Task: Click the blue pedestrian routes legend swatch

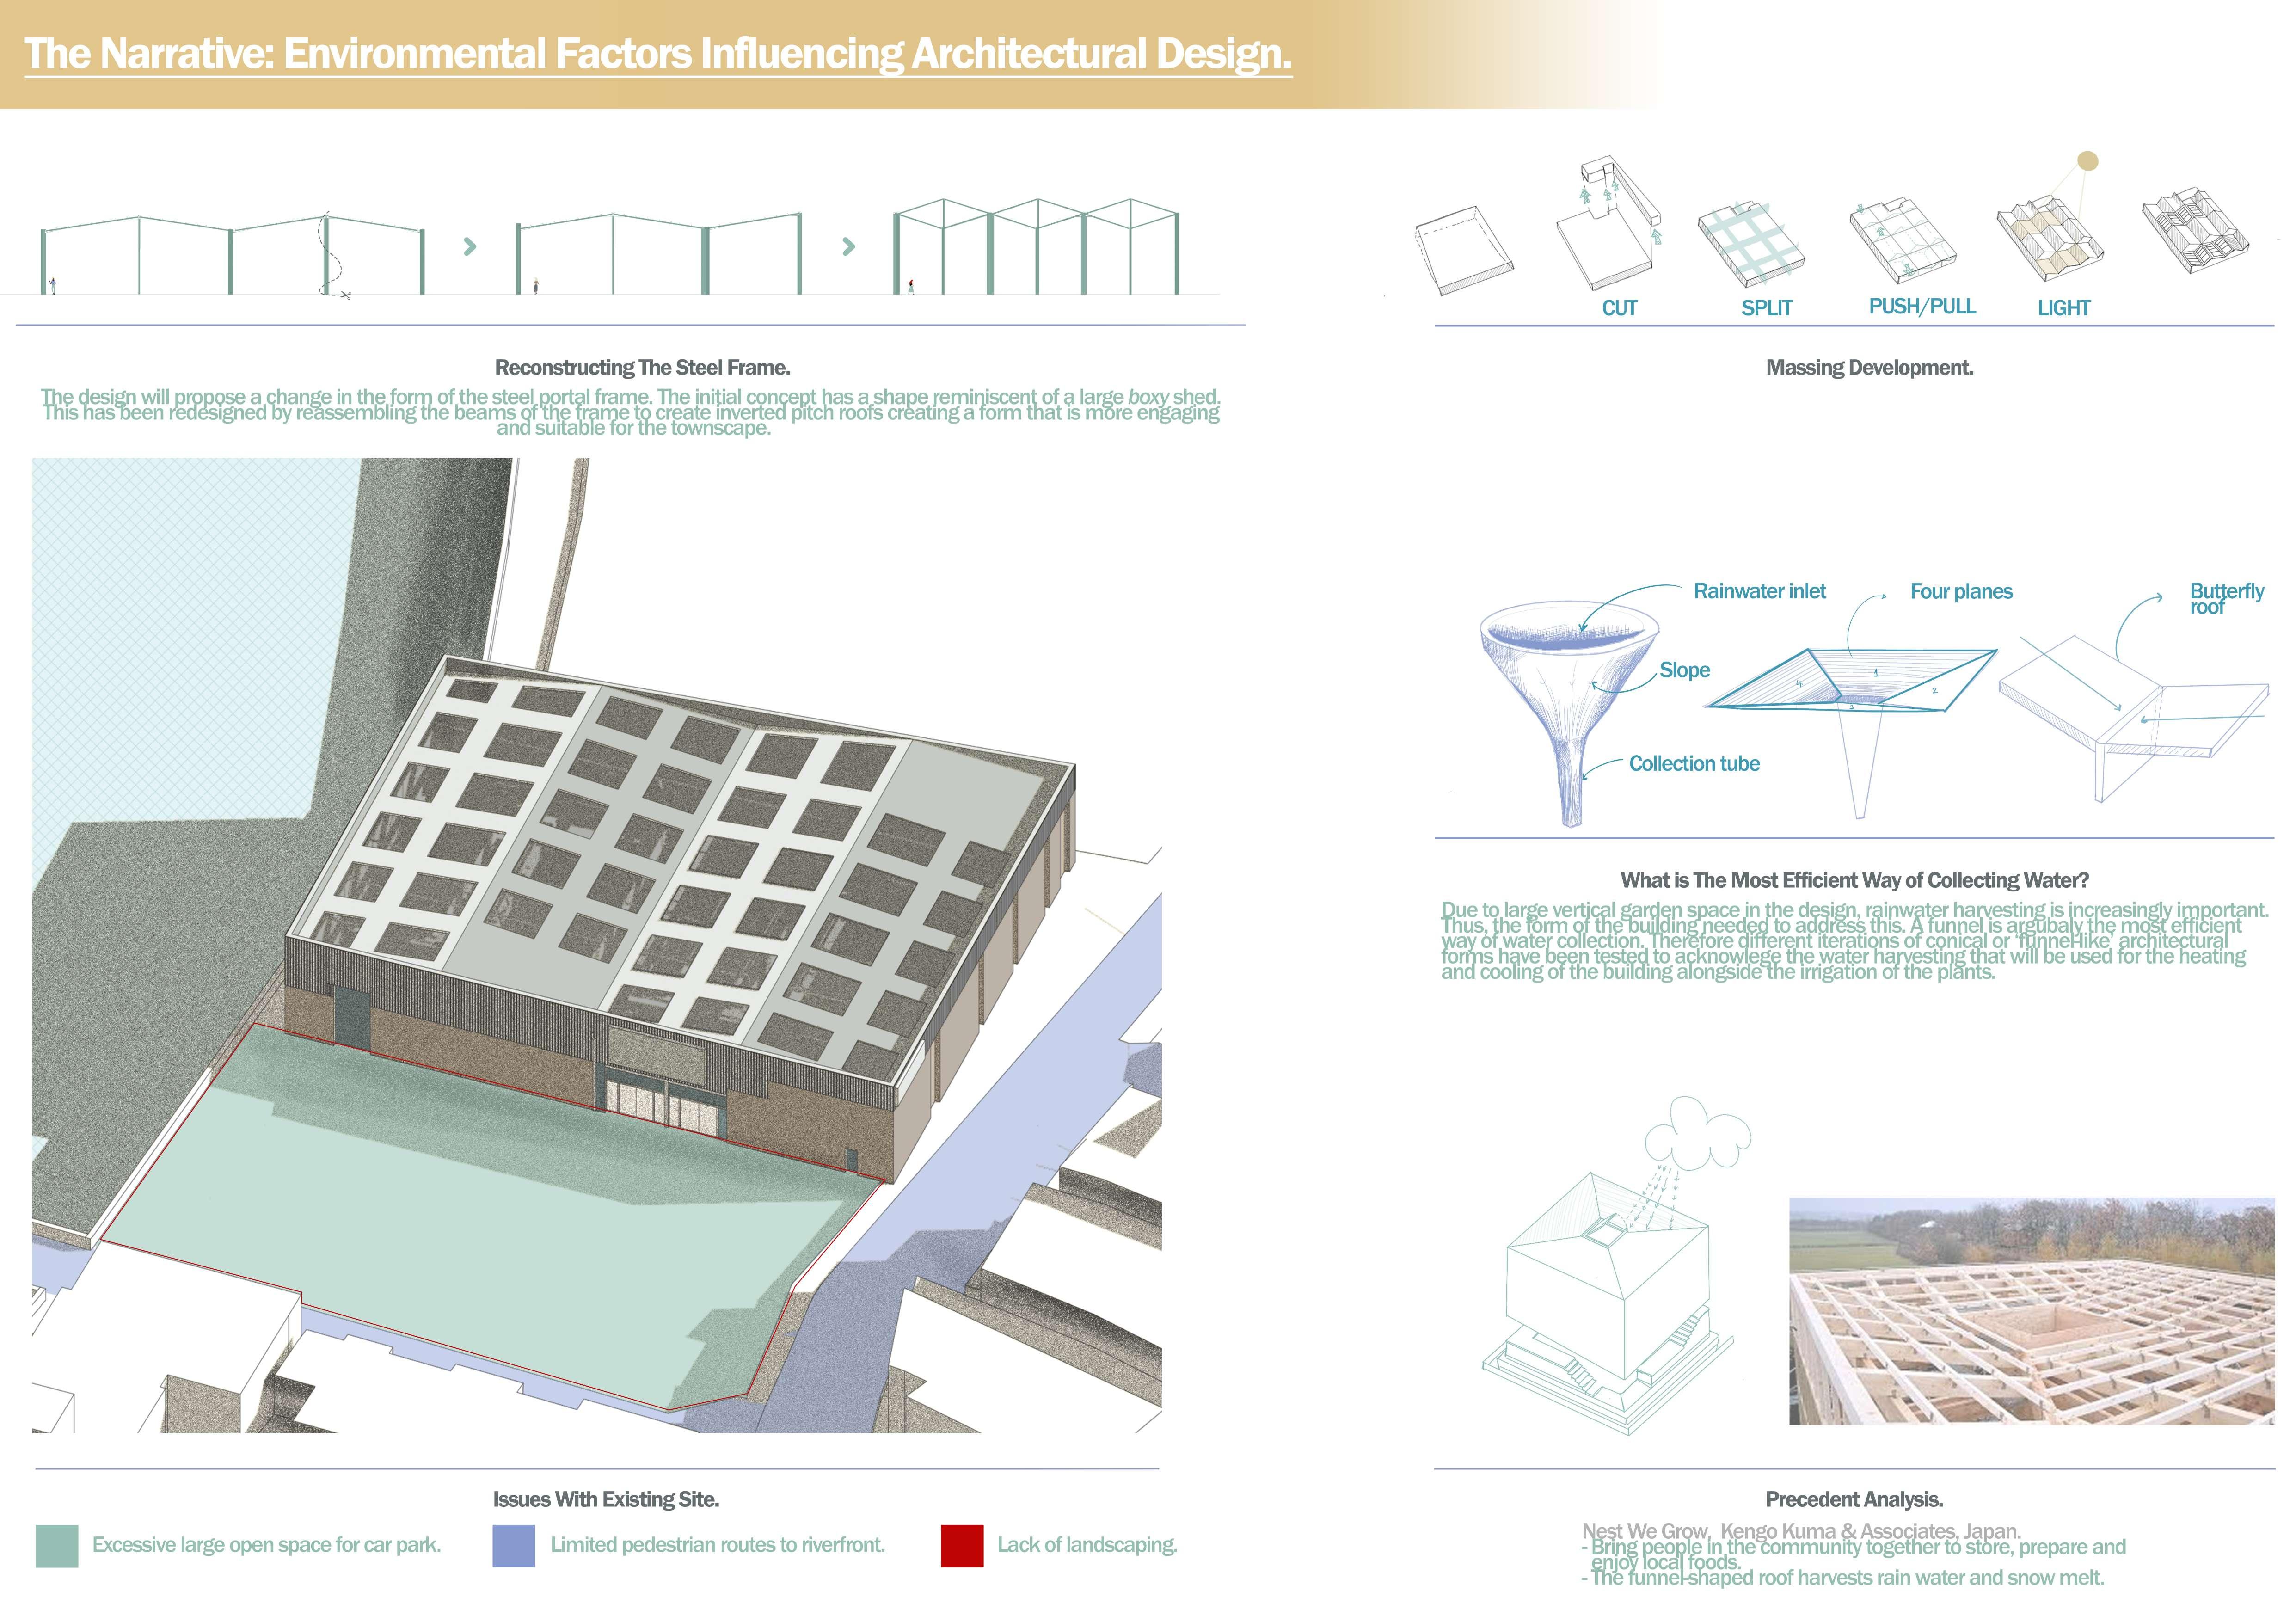Action: [514, 1546]
